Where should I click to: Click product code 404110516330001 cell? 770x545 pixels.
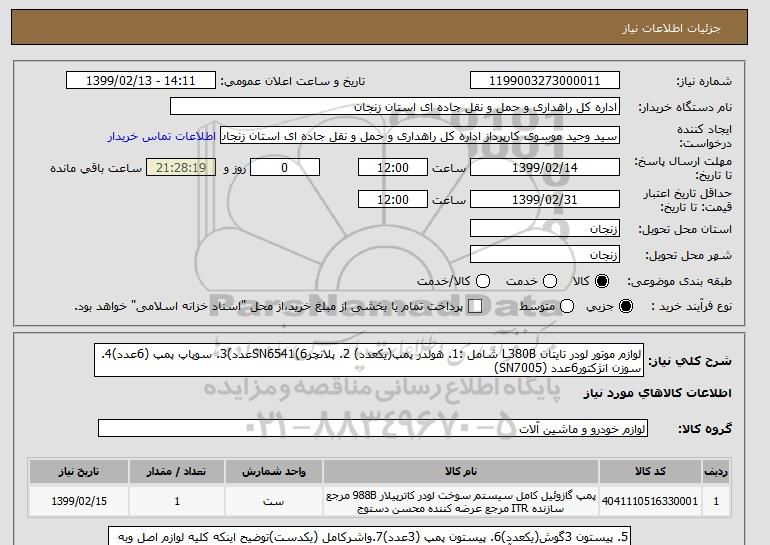click(650, 501)
